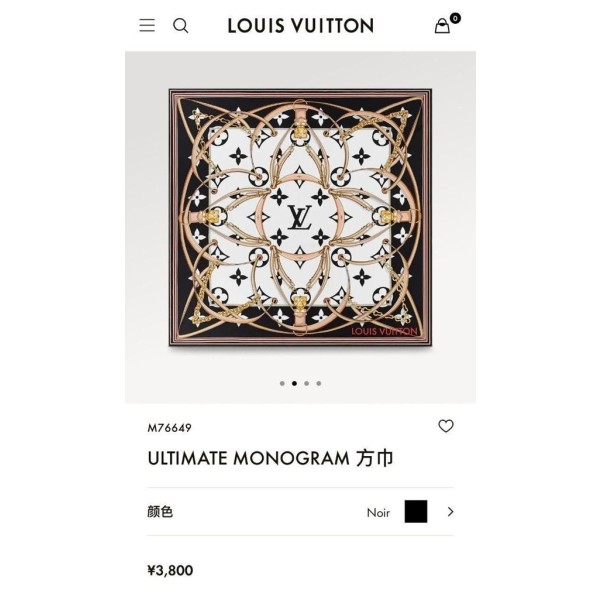Click LV monogram at scarf center
Image resolution: width=600 pixels, height=600 pixels.
point(300,217)
